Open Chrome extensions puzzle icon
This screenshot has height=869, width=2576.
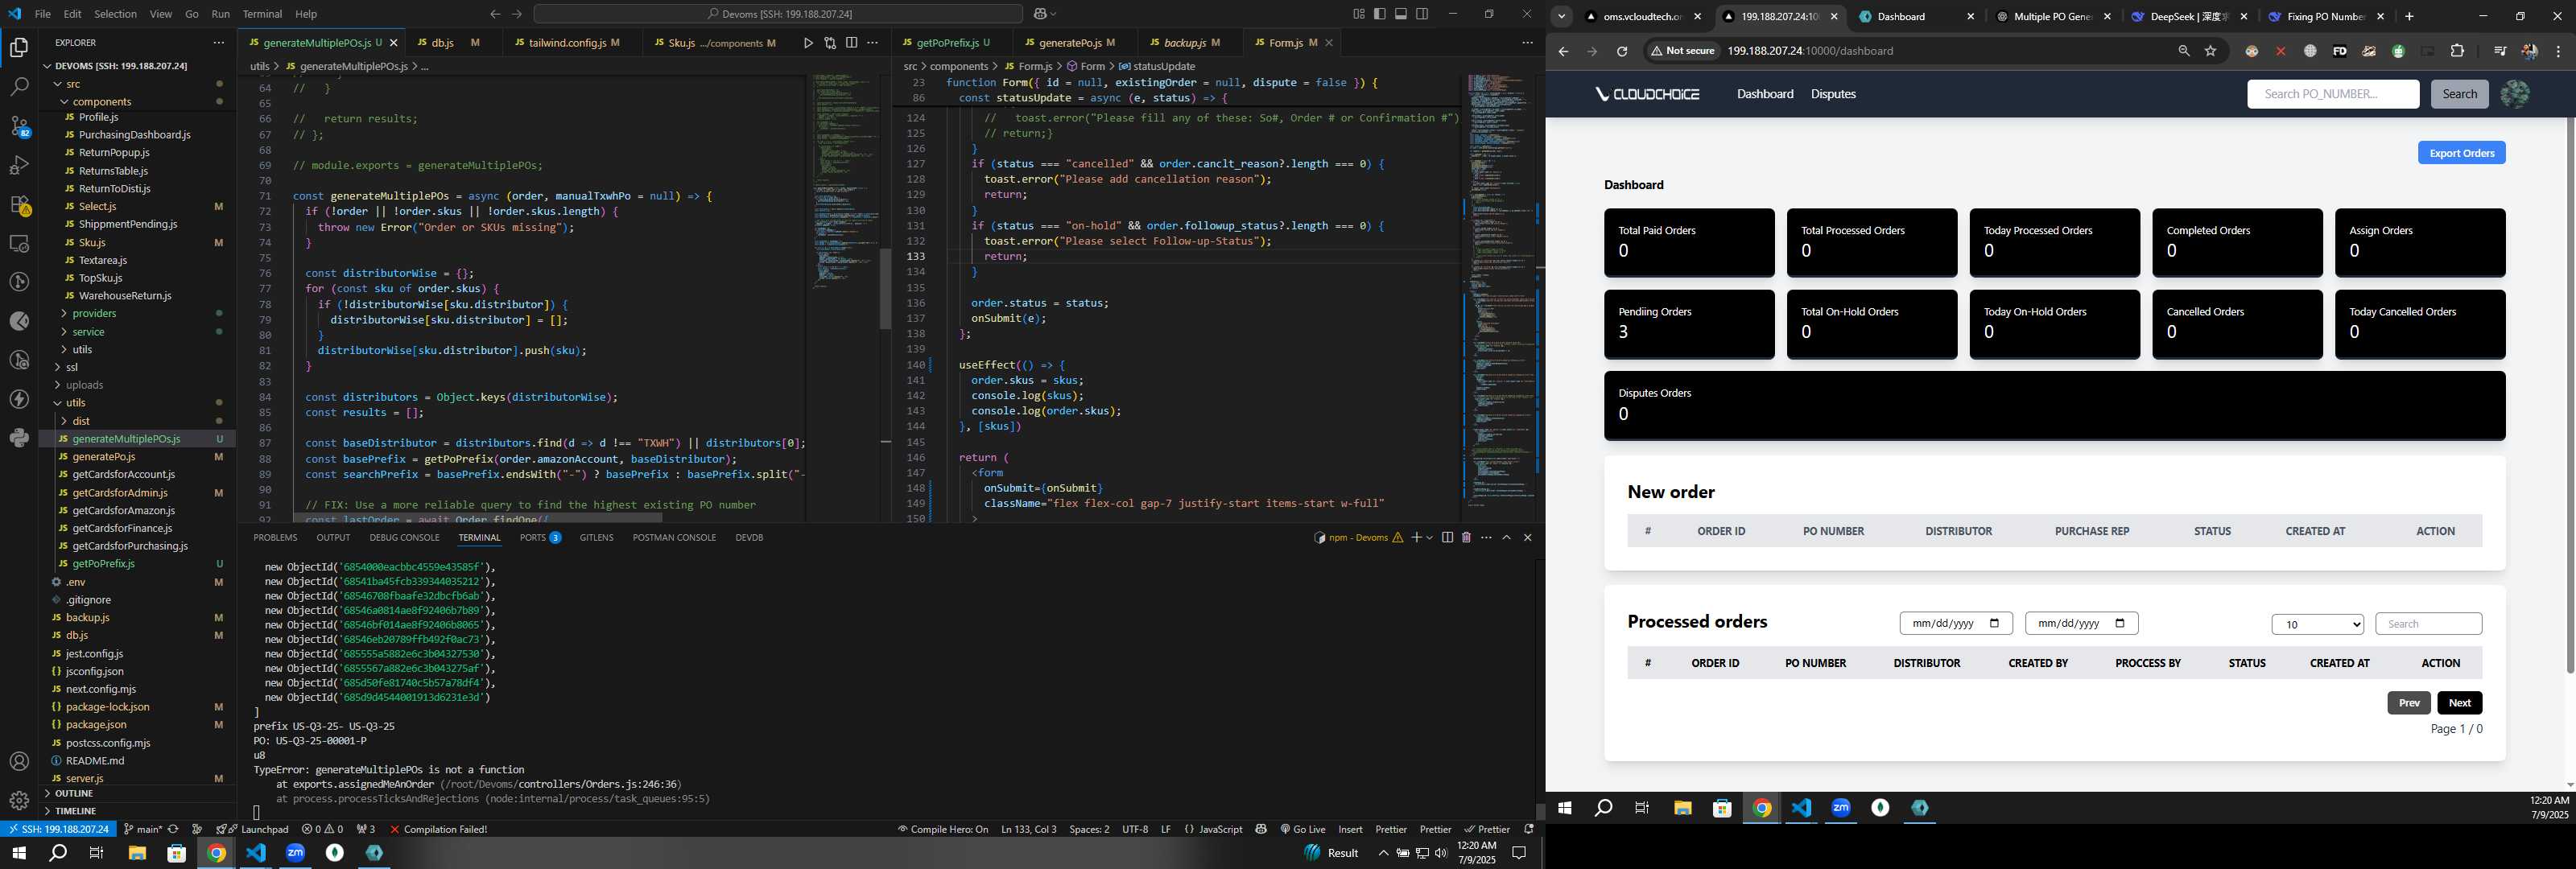[x=2457, y=51]
